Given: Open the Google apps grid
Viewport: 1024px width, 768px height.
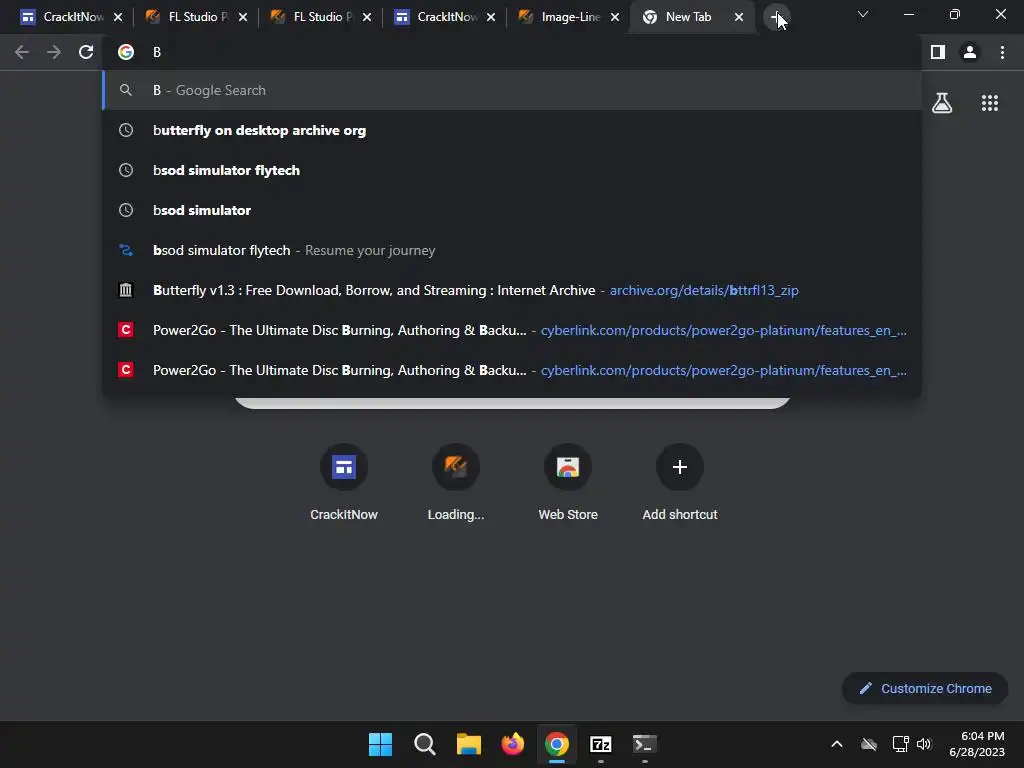Looking at the screenshot, I should click(x=990, y=103).
